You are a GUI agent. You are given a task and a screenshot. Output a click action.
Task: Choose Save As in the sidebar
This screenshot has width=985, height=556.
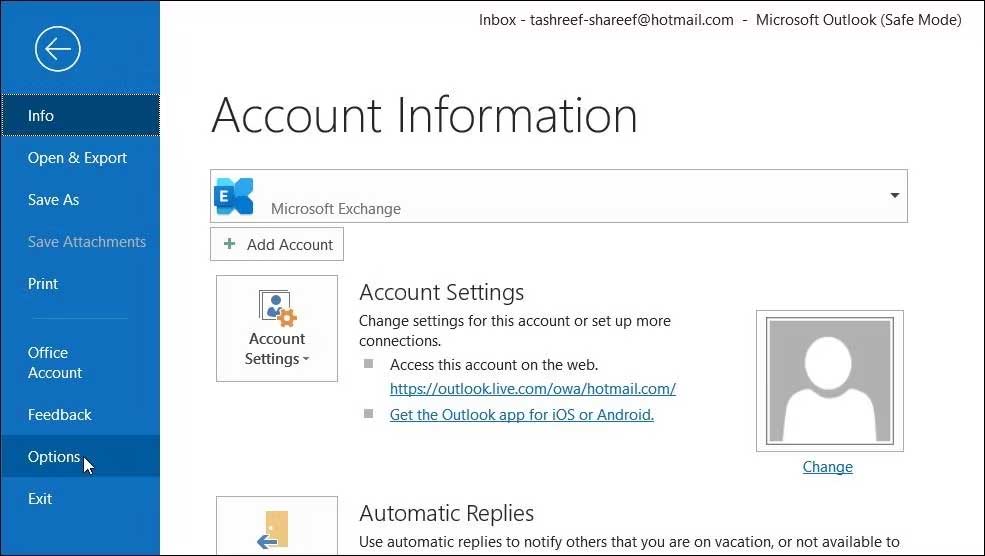pos(53,200)
